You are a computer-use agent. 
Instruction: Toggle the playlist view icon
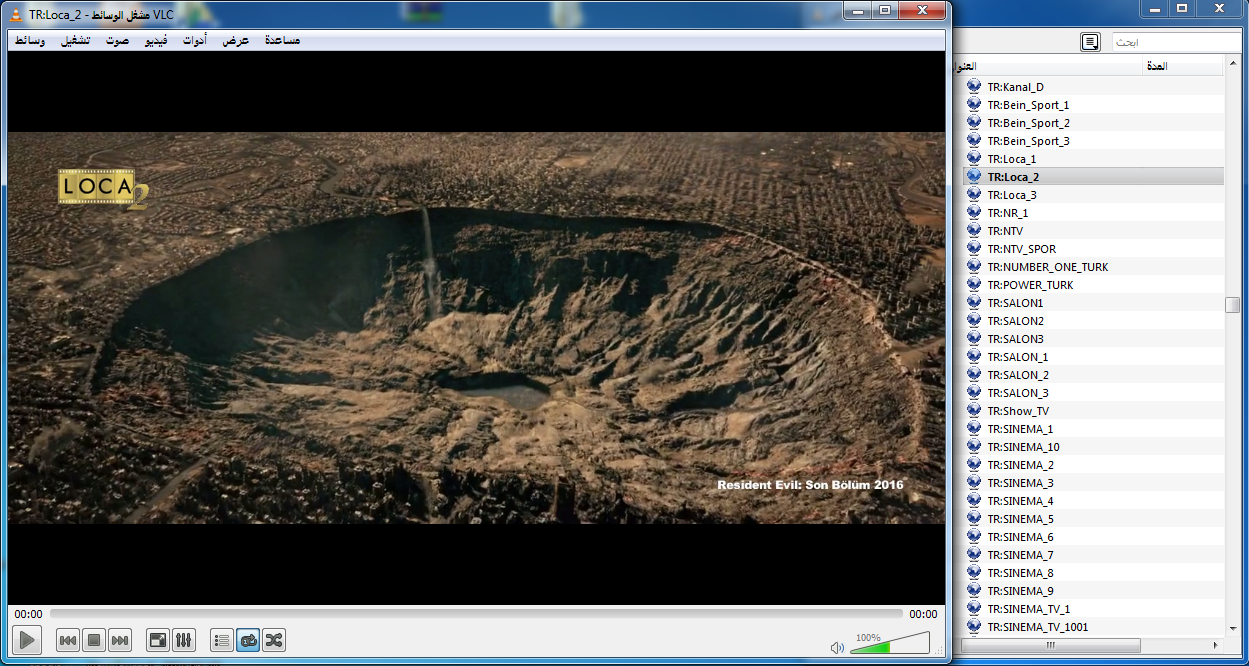[222, 640]
